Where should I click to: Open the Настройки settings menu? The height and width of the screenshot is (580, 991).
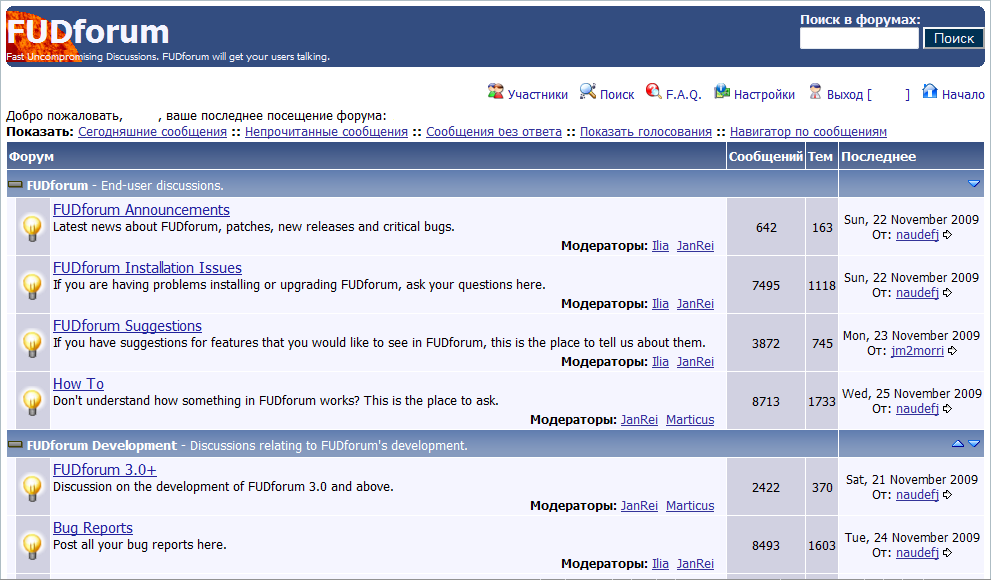click(x=764, y=94)
